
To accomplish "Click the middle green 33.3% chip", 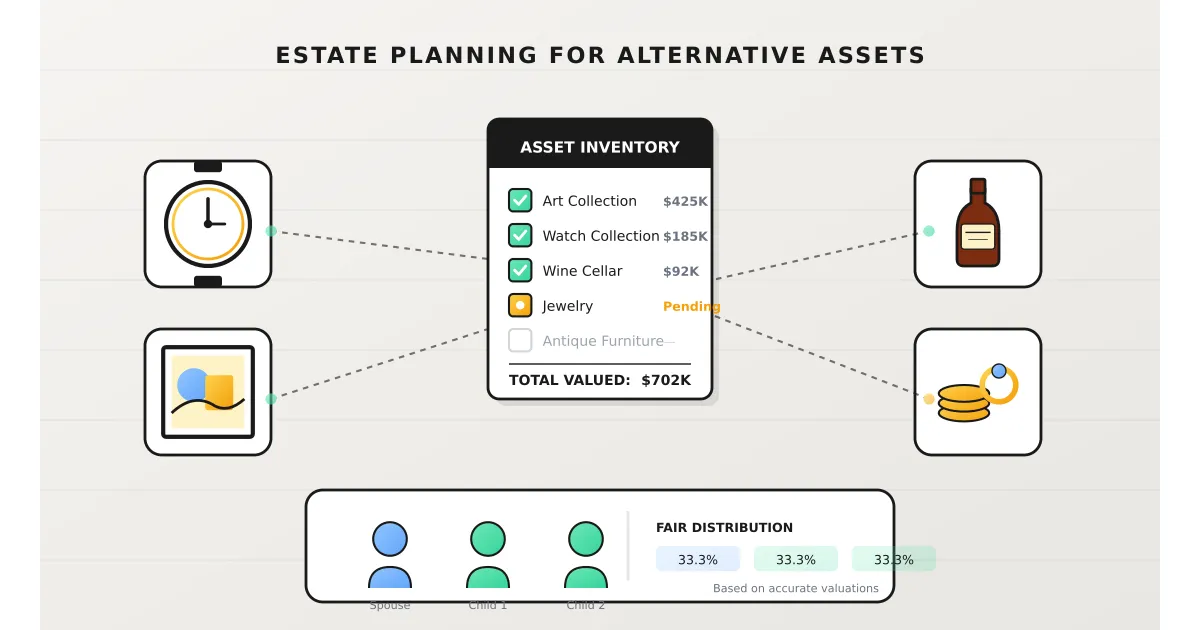I will (x=795, y=559).
